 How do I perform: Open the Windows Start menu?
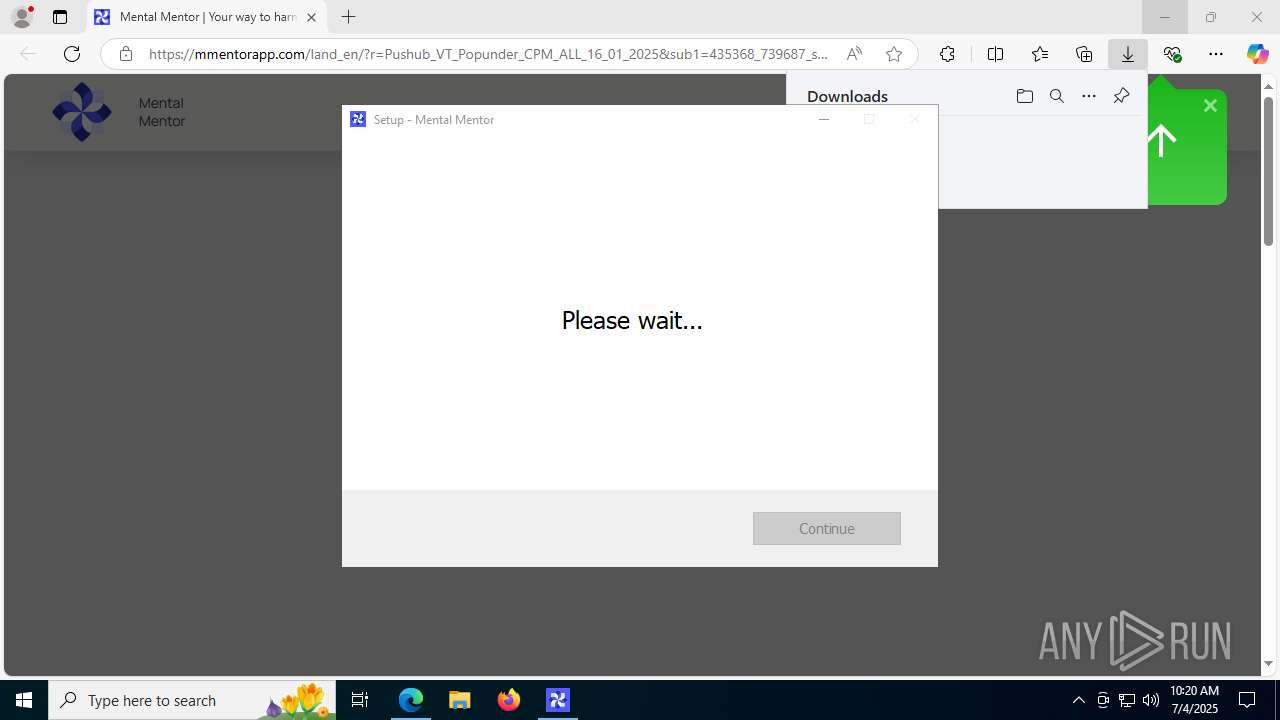point(24,700)
